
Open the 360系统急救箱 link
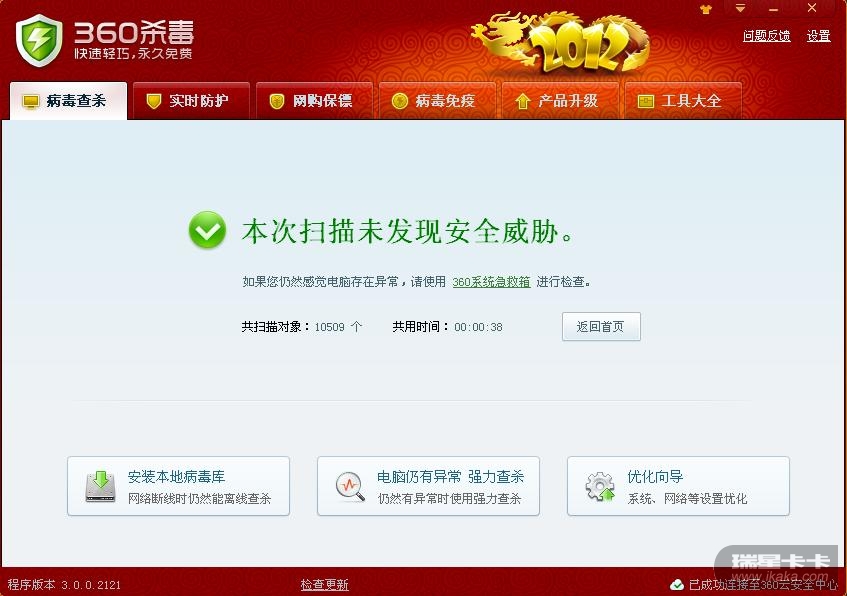click(x=491, y=282)
